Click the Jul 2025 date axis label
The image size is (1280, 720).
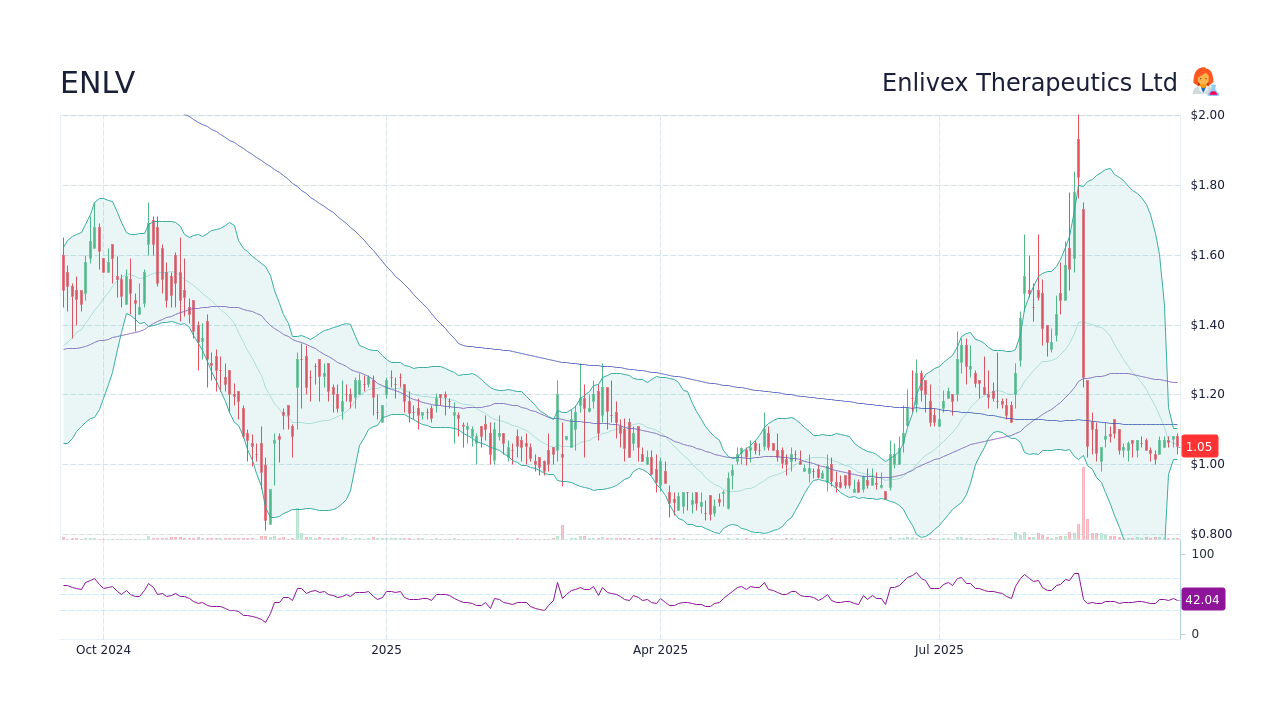click(x=939, y=649)
